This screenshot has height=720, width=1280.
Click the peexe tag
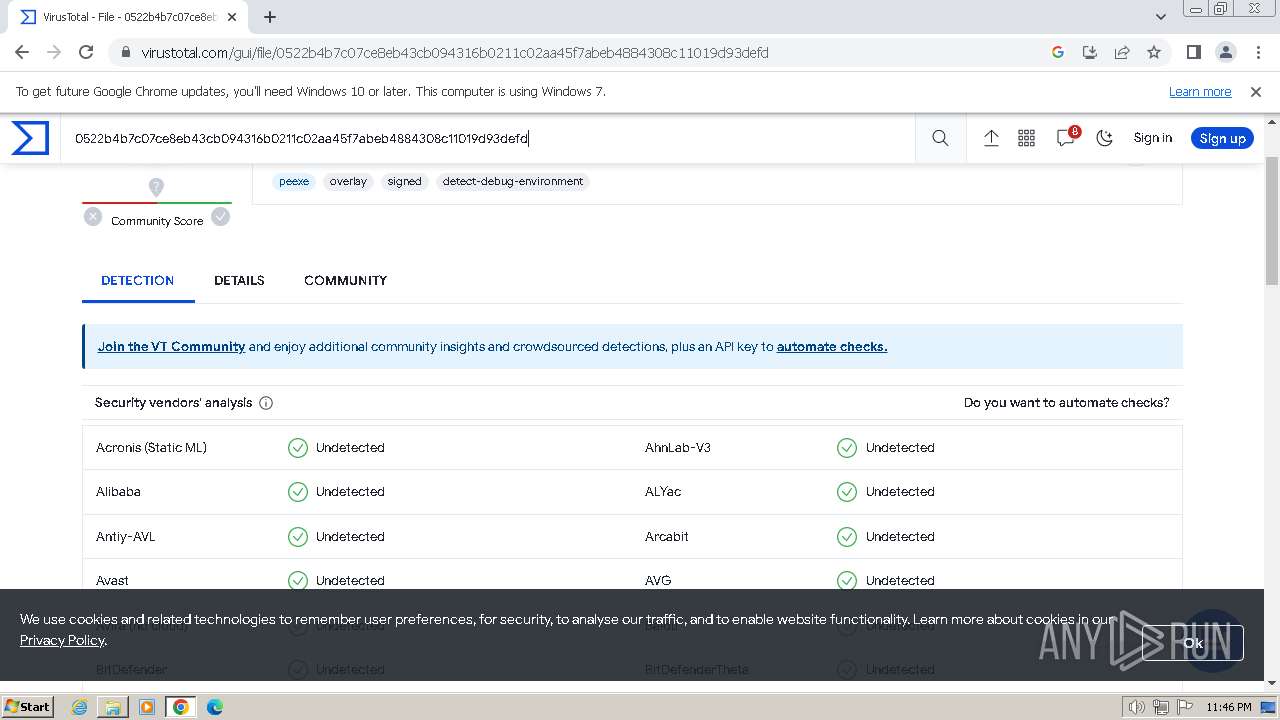294,181
